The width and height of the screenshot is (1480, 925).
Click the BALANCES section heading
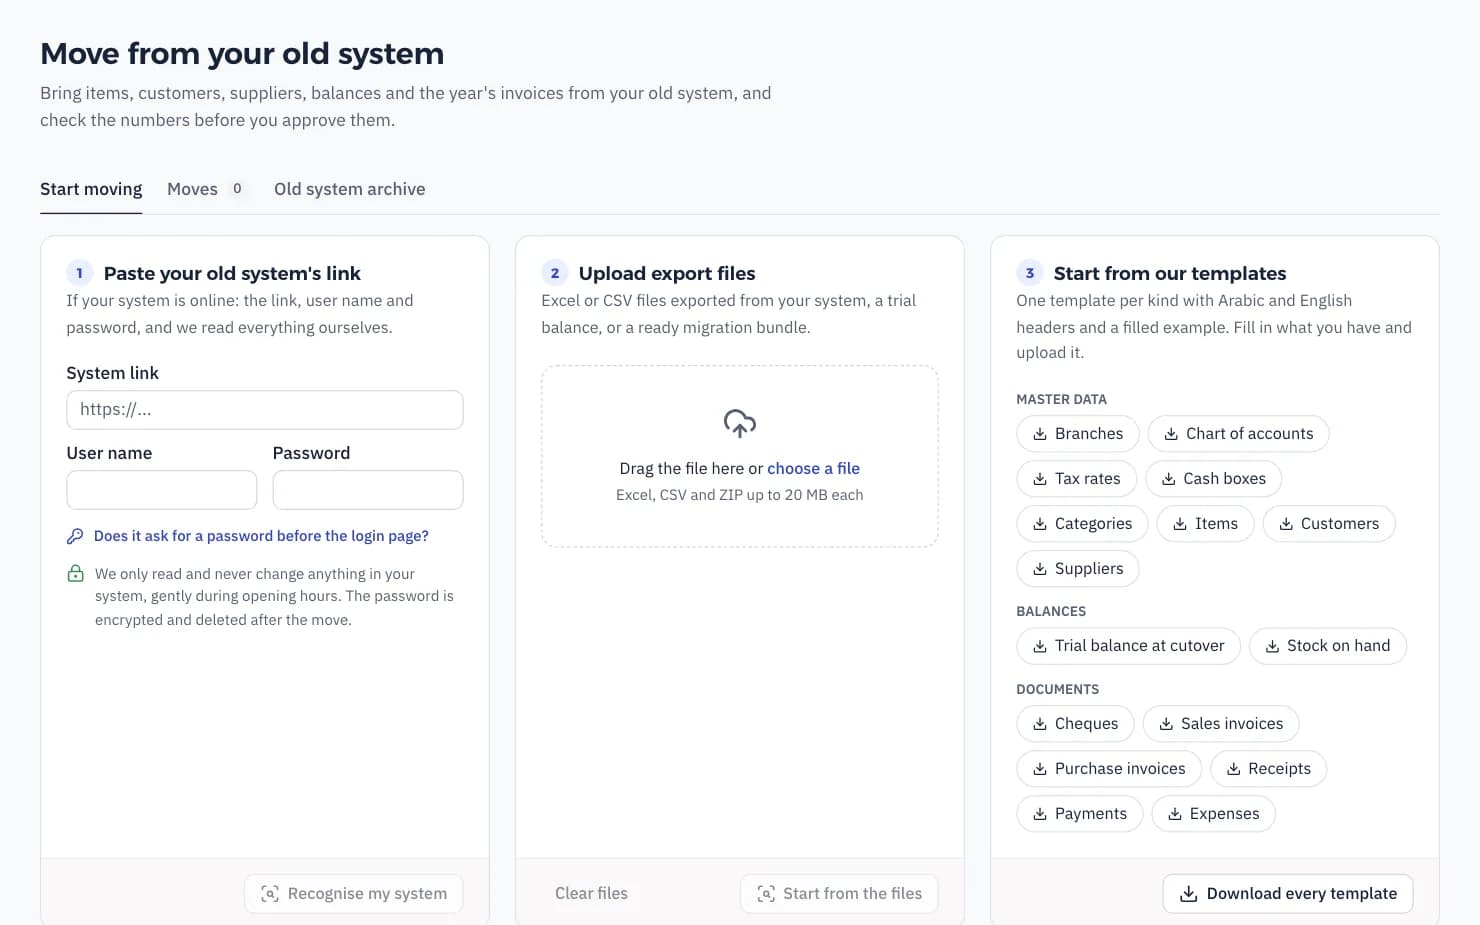[x=1051, y=611]
